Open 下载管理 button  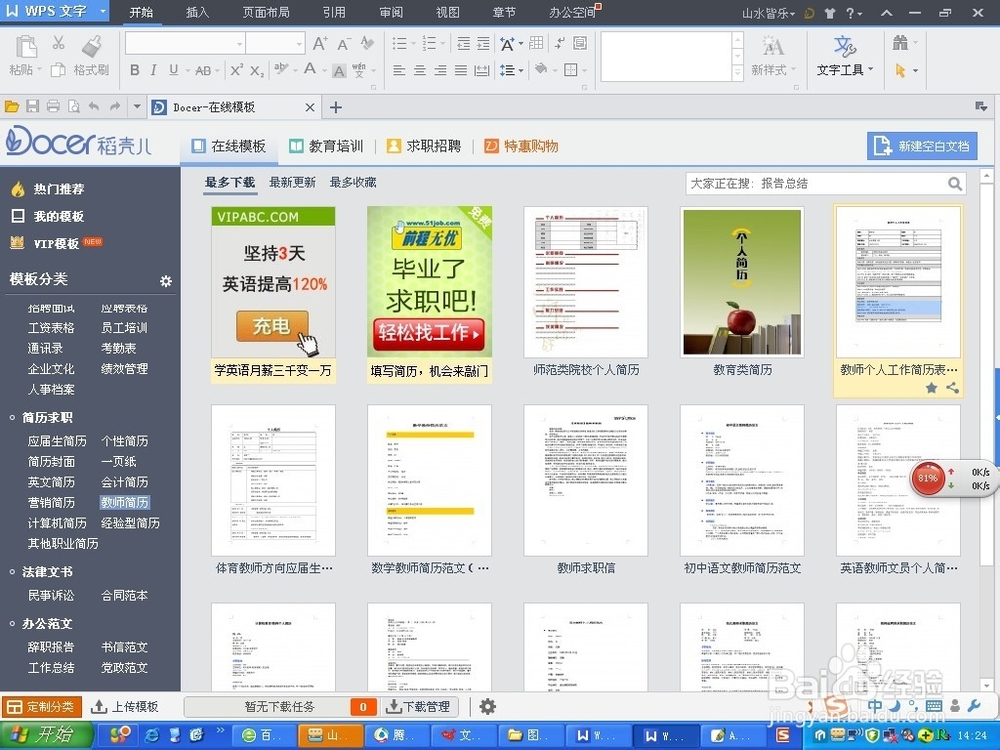pyautogui.click(x=418, y=707)
